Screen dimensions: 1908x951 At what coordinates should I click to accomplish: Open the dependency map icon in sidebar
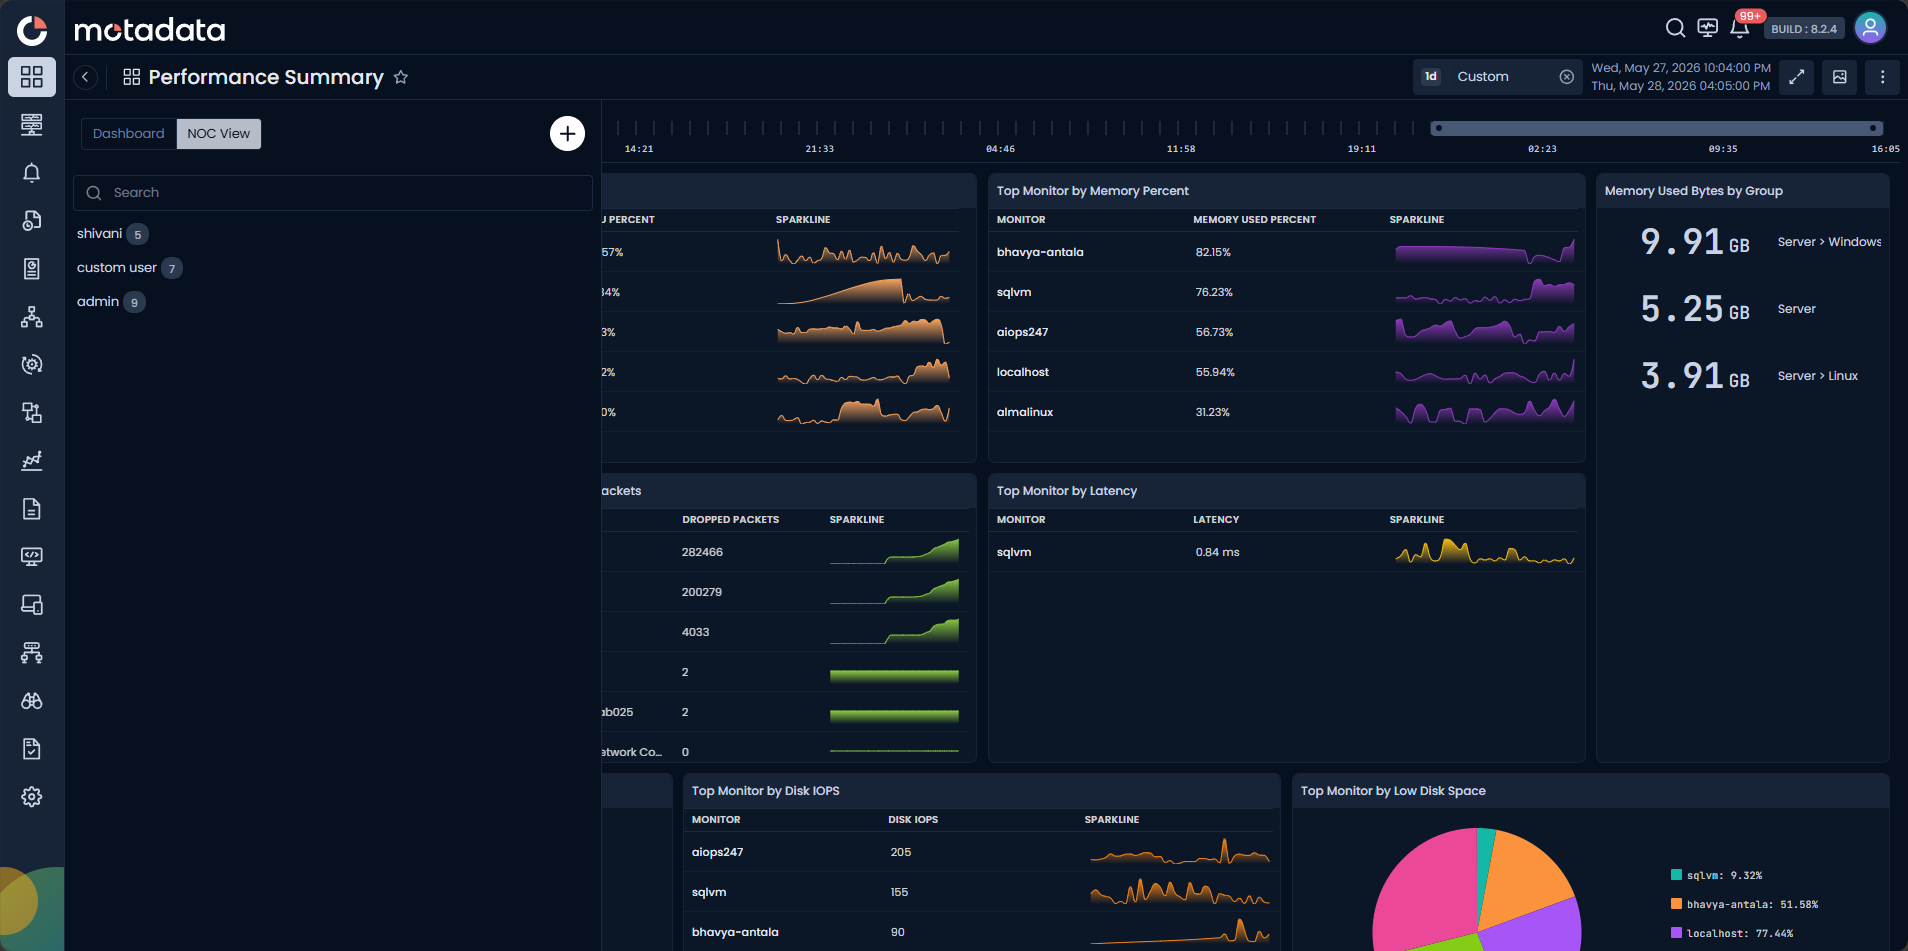coord(32,413)
